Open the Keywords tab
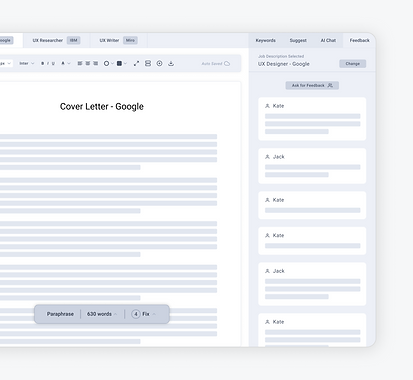 point(266,40)
